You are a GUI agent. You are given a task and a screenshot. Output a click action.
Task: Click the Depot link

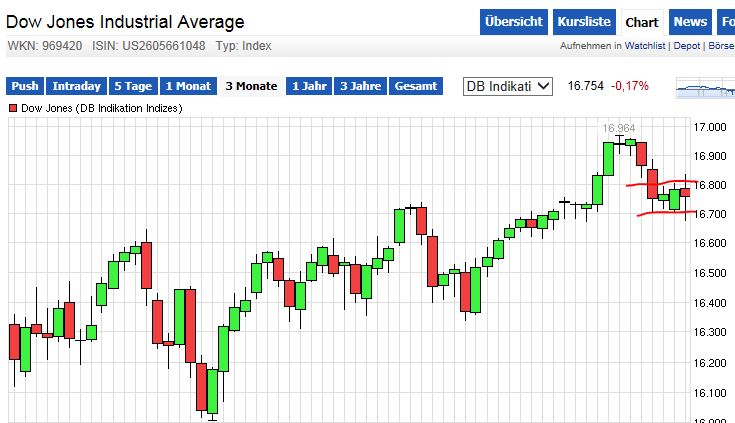click(687, 46)
